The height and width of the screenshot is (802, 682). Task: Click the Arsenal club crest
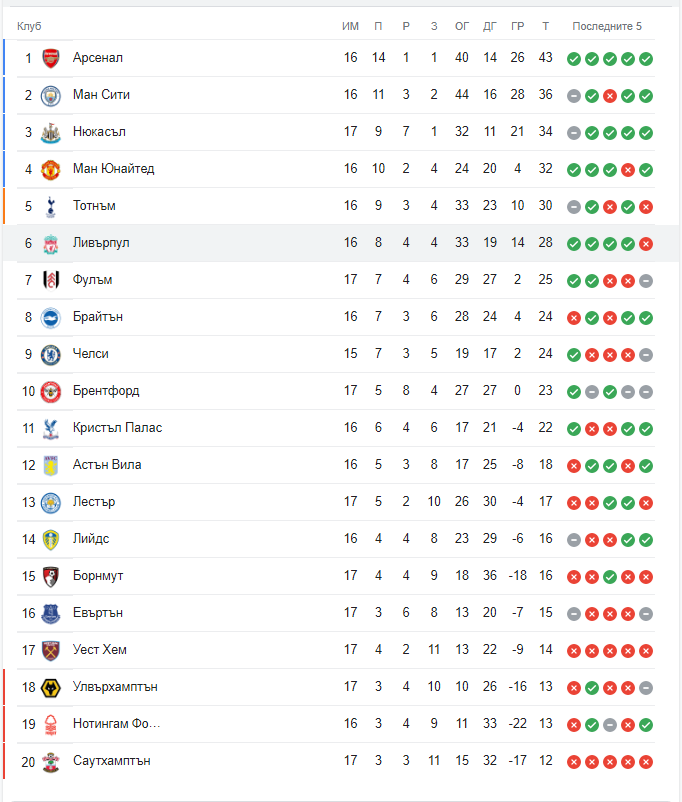pos(51,58)
